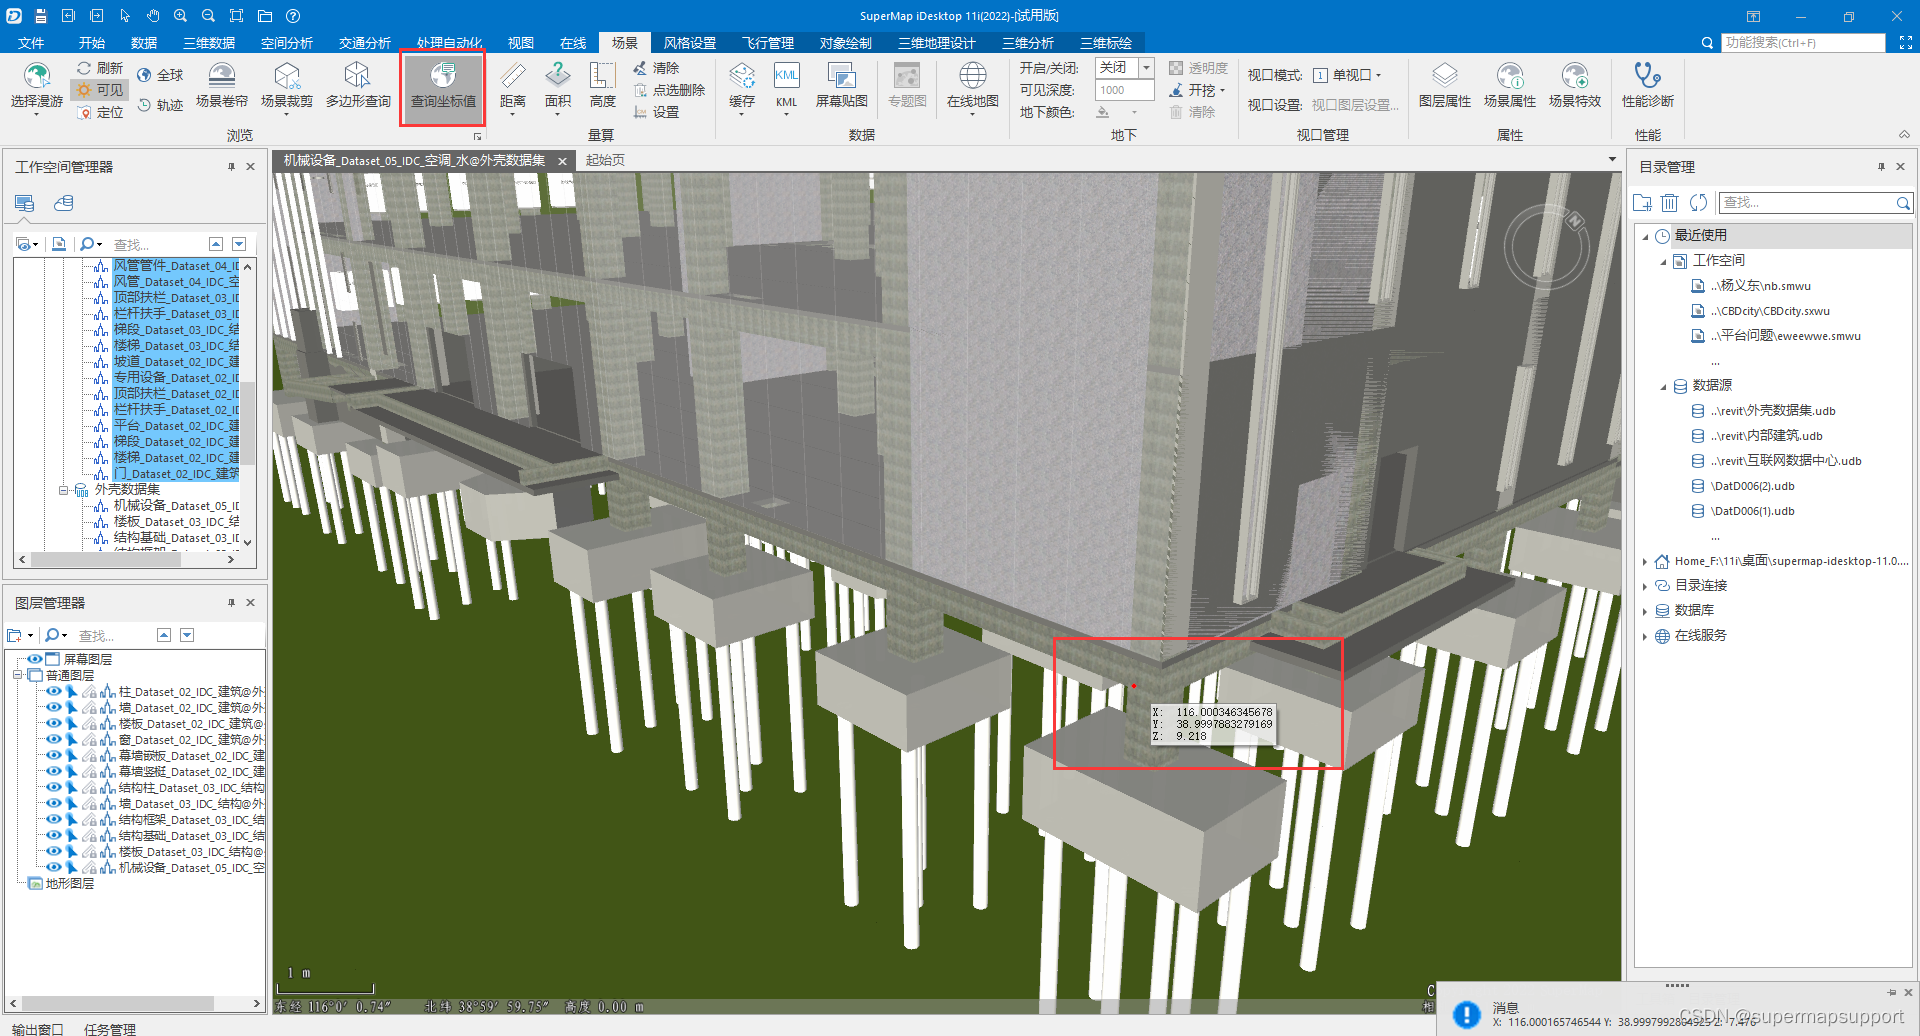Open the 视口模式 单视口 dropdown

click(1347, 75)
